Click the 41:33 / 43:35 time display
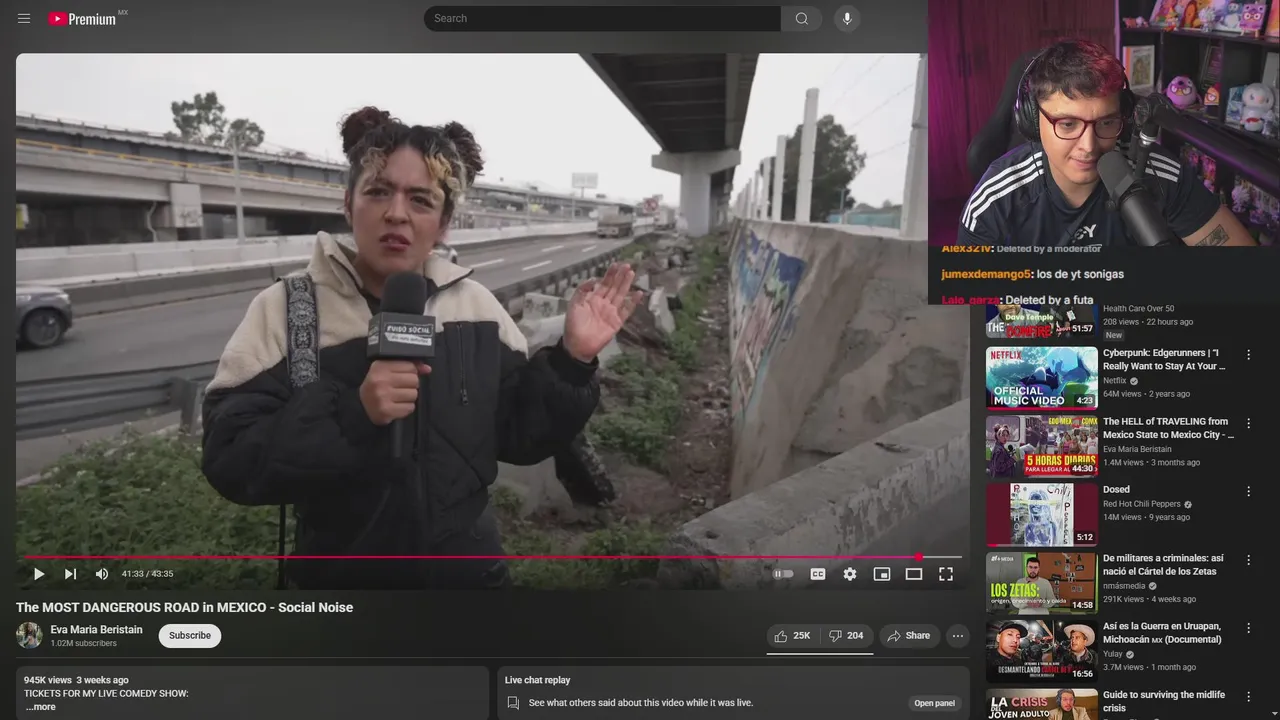 [x=147, y=574]
